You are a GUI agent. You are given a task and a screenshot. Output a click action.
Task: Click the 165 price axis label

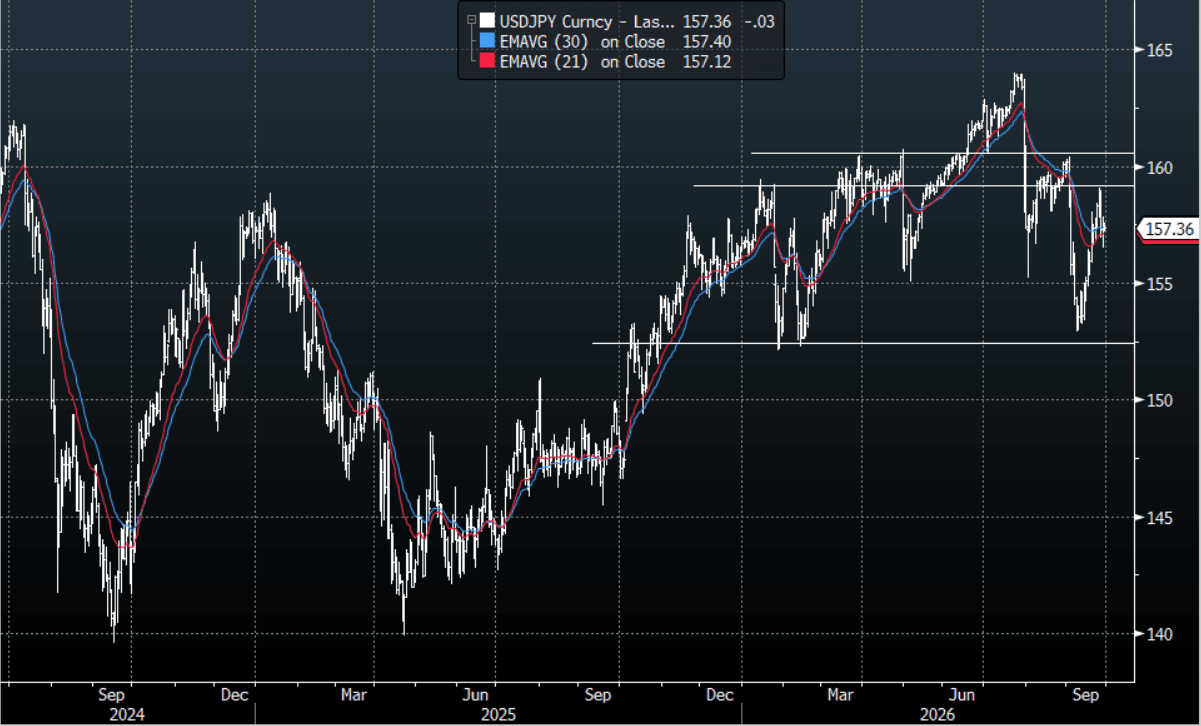[1158, 50]
